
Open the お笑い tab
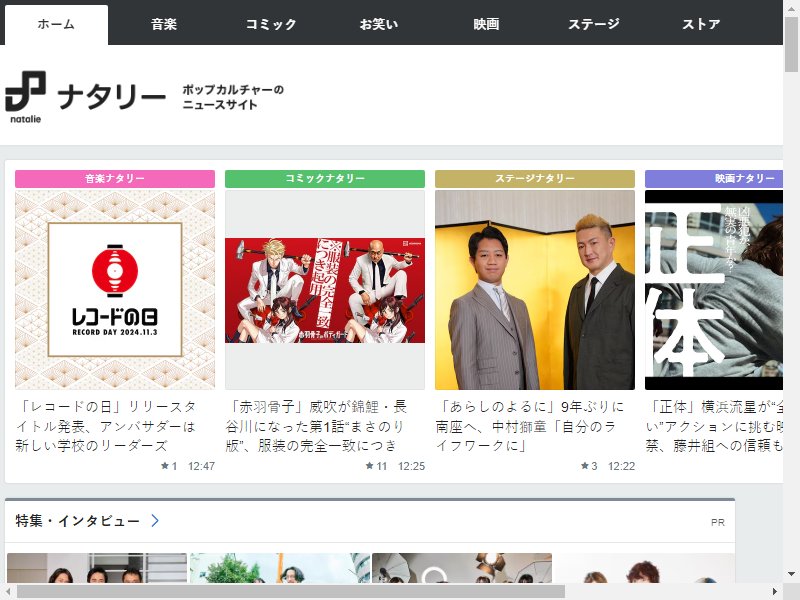click(379, 24)
